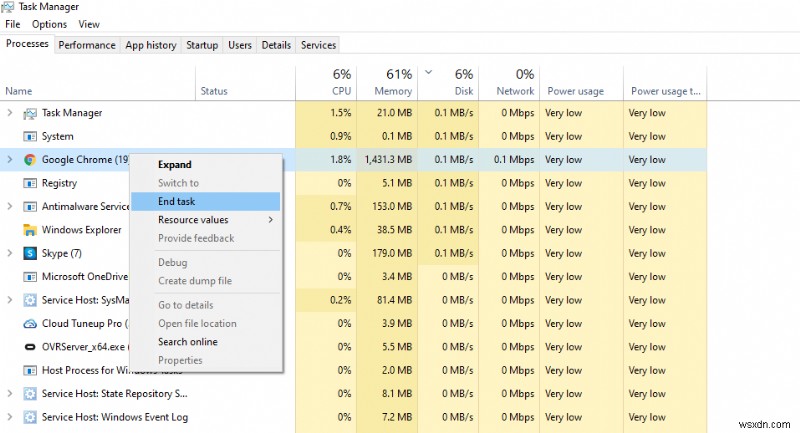Image resolution: width=800 pixels, height=433 pixels.
Task: Open the Startup tab
Action: [x=202, y=45]
